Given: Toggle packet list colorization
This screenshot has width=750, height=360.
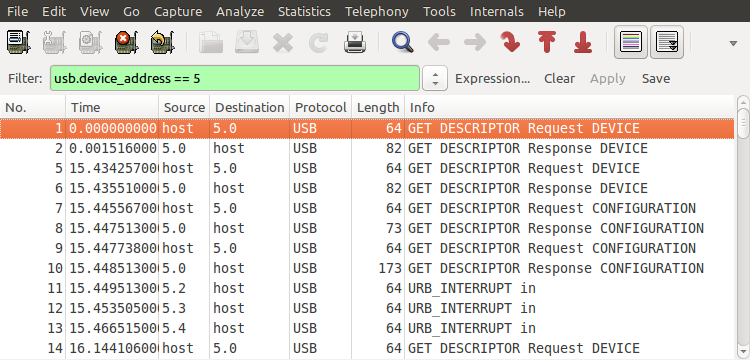Looking at the screenshot, I should [631, 42].
